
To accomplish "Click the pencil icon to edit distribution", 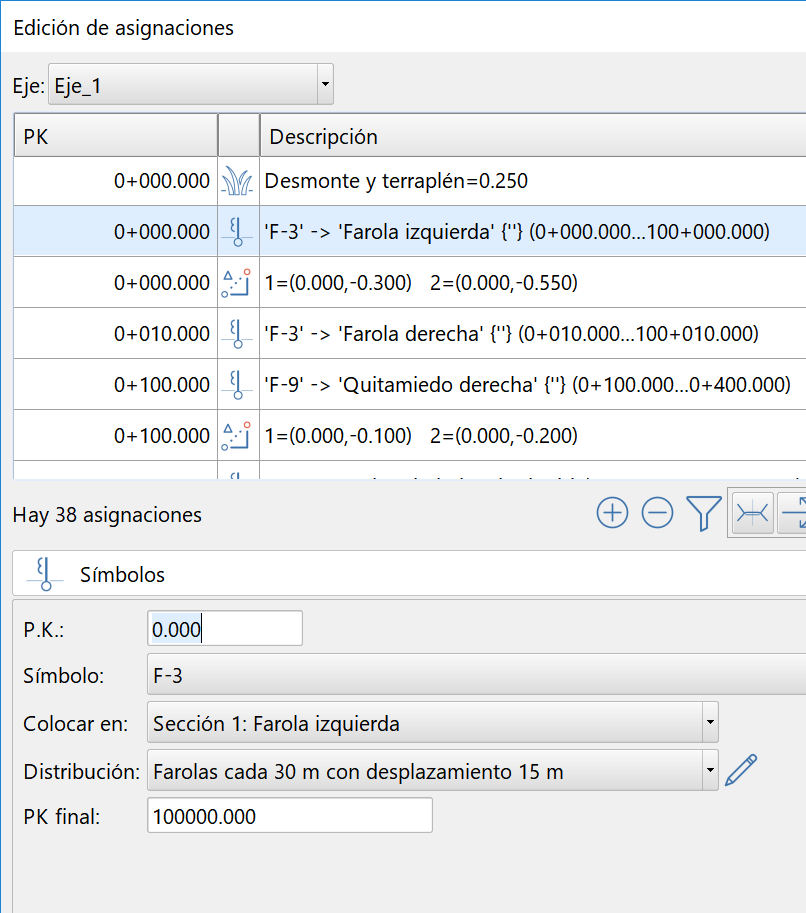I will pyautogui.click(x=740, y=770).
